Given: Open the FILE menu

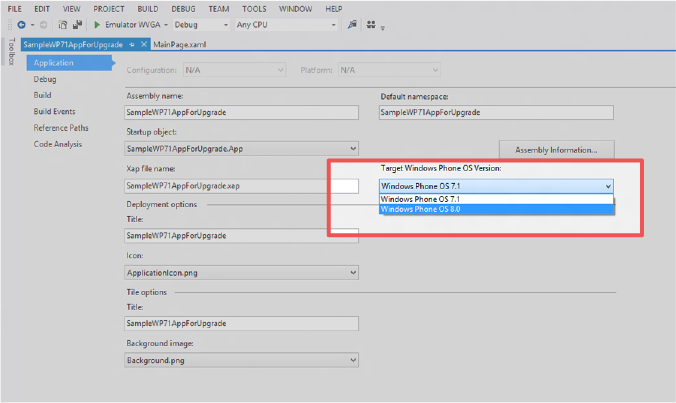Looking at the screenshot, I should click(x=15, y=9).
